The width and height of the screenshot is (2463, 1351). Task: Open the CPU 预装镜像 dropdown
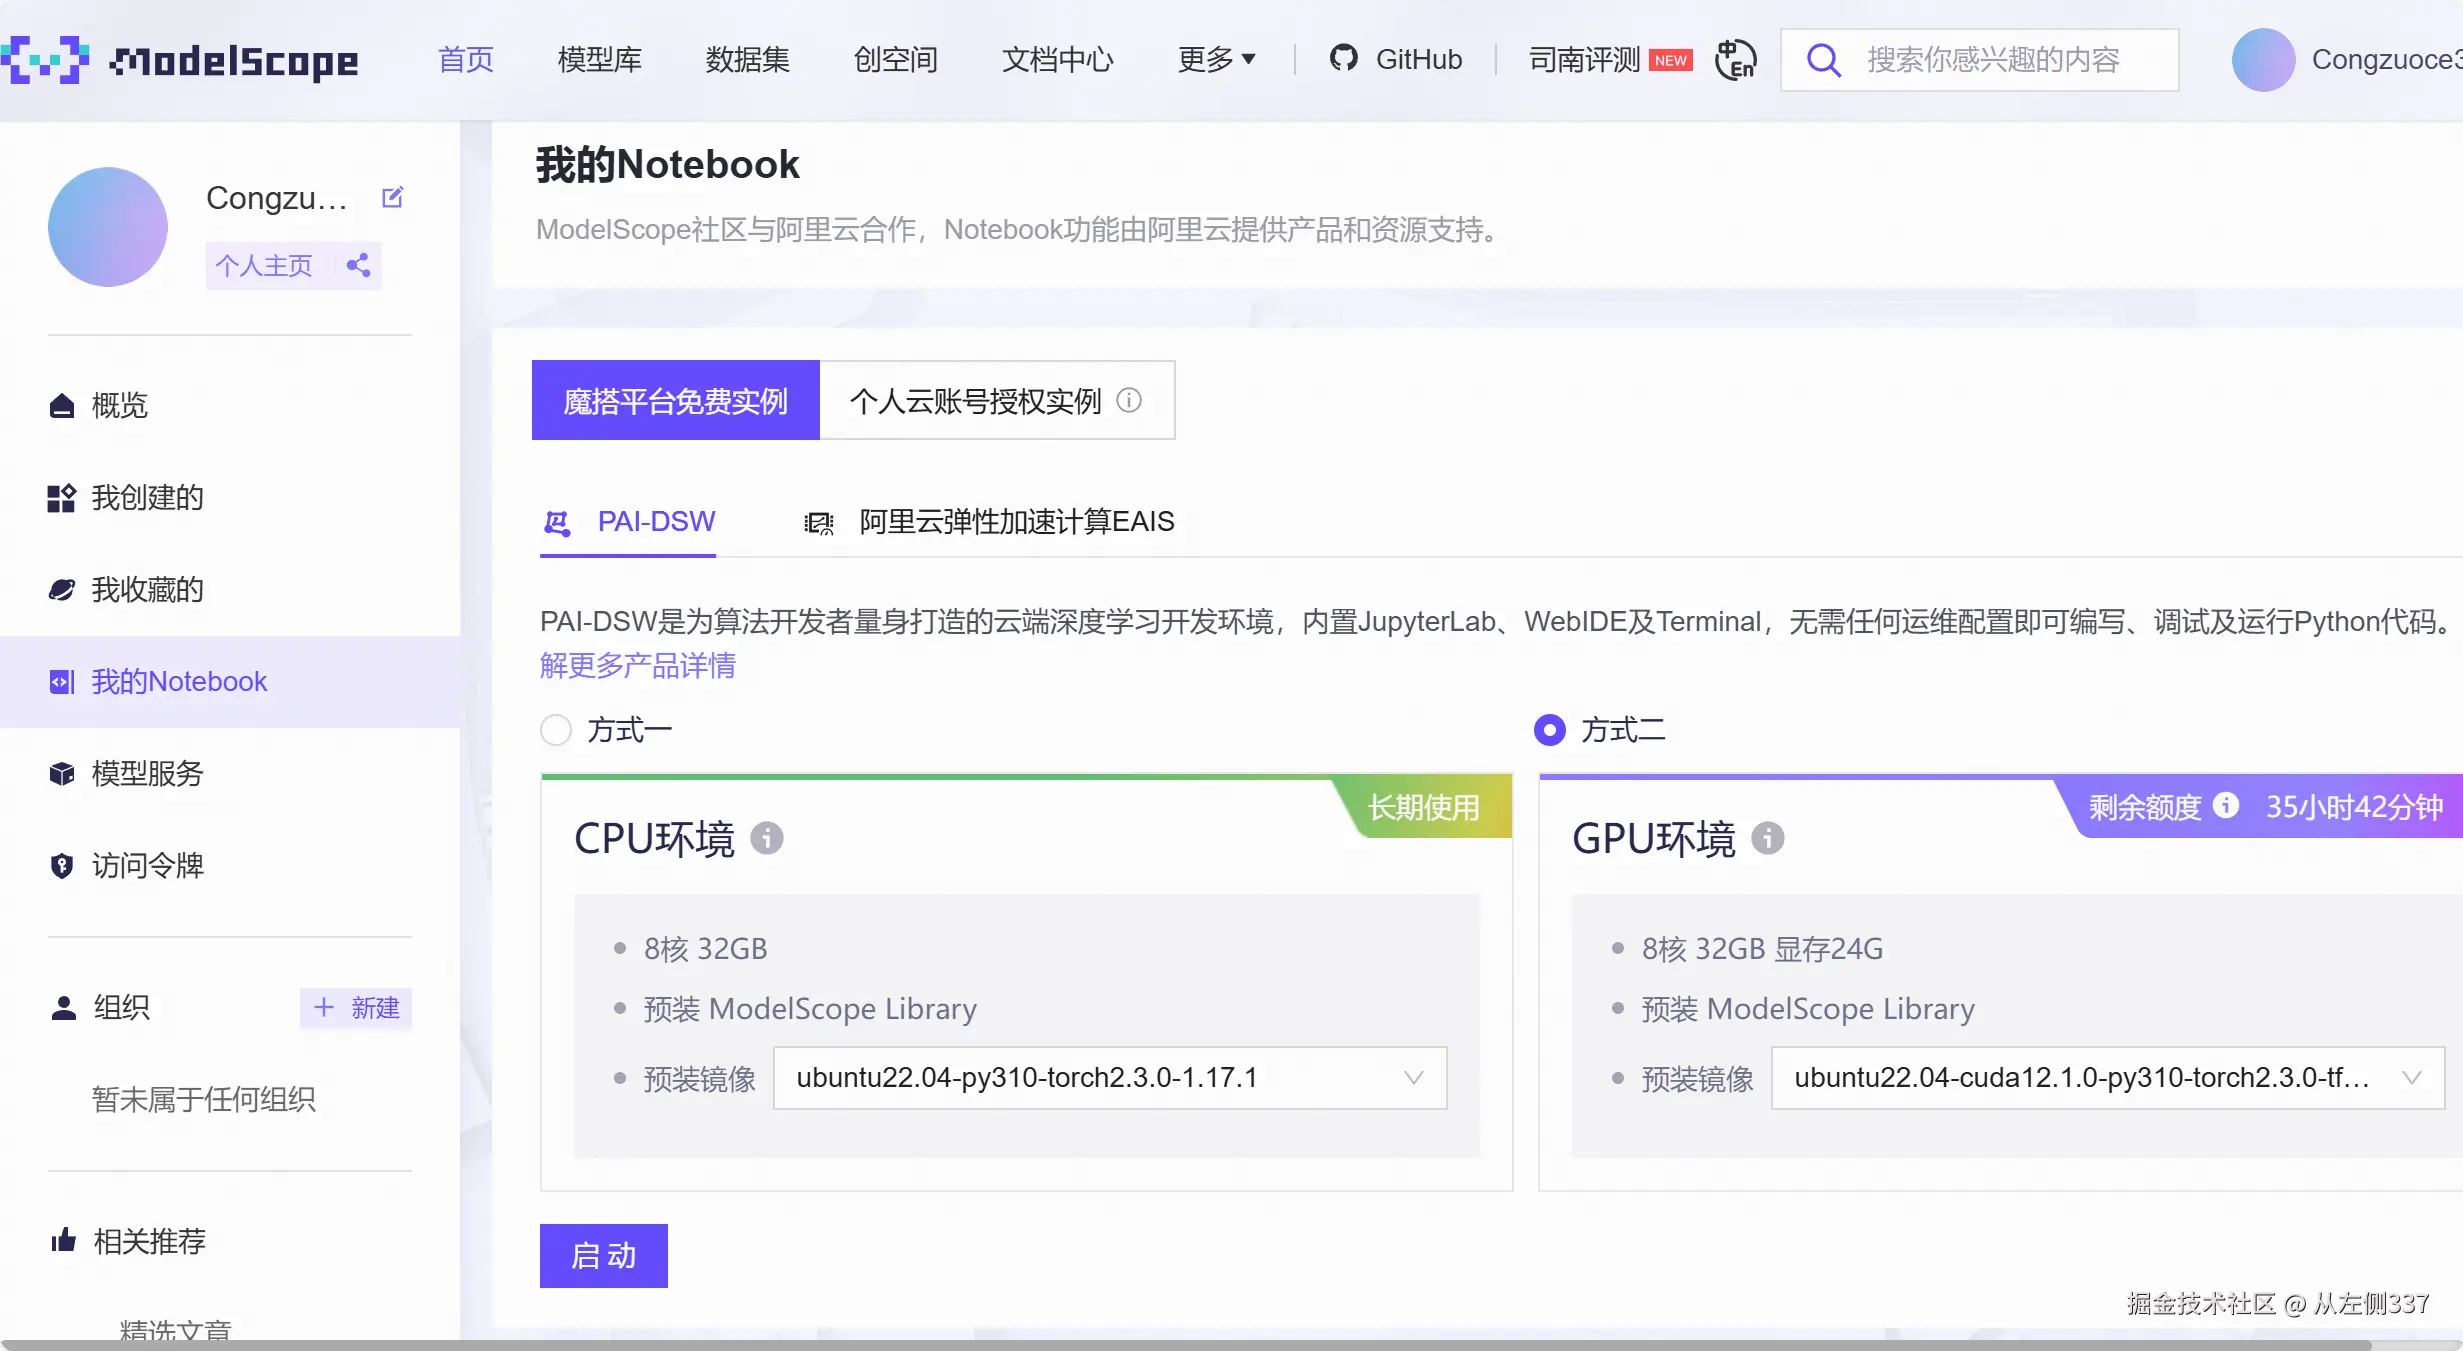tap(1109, 1078)
